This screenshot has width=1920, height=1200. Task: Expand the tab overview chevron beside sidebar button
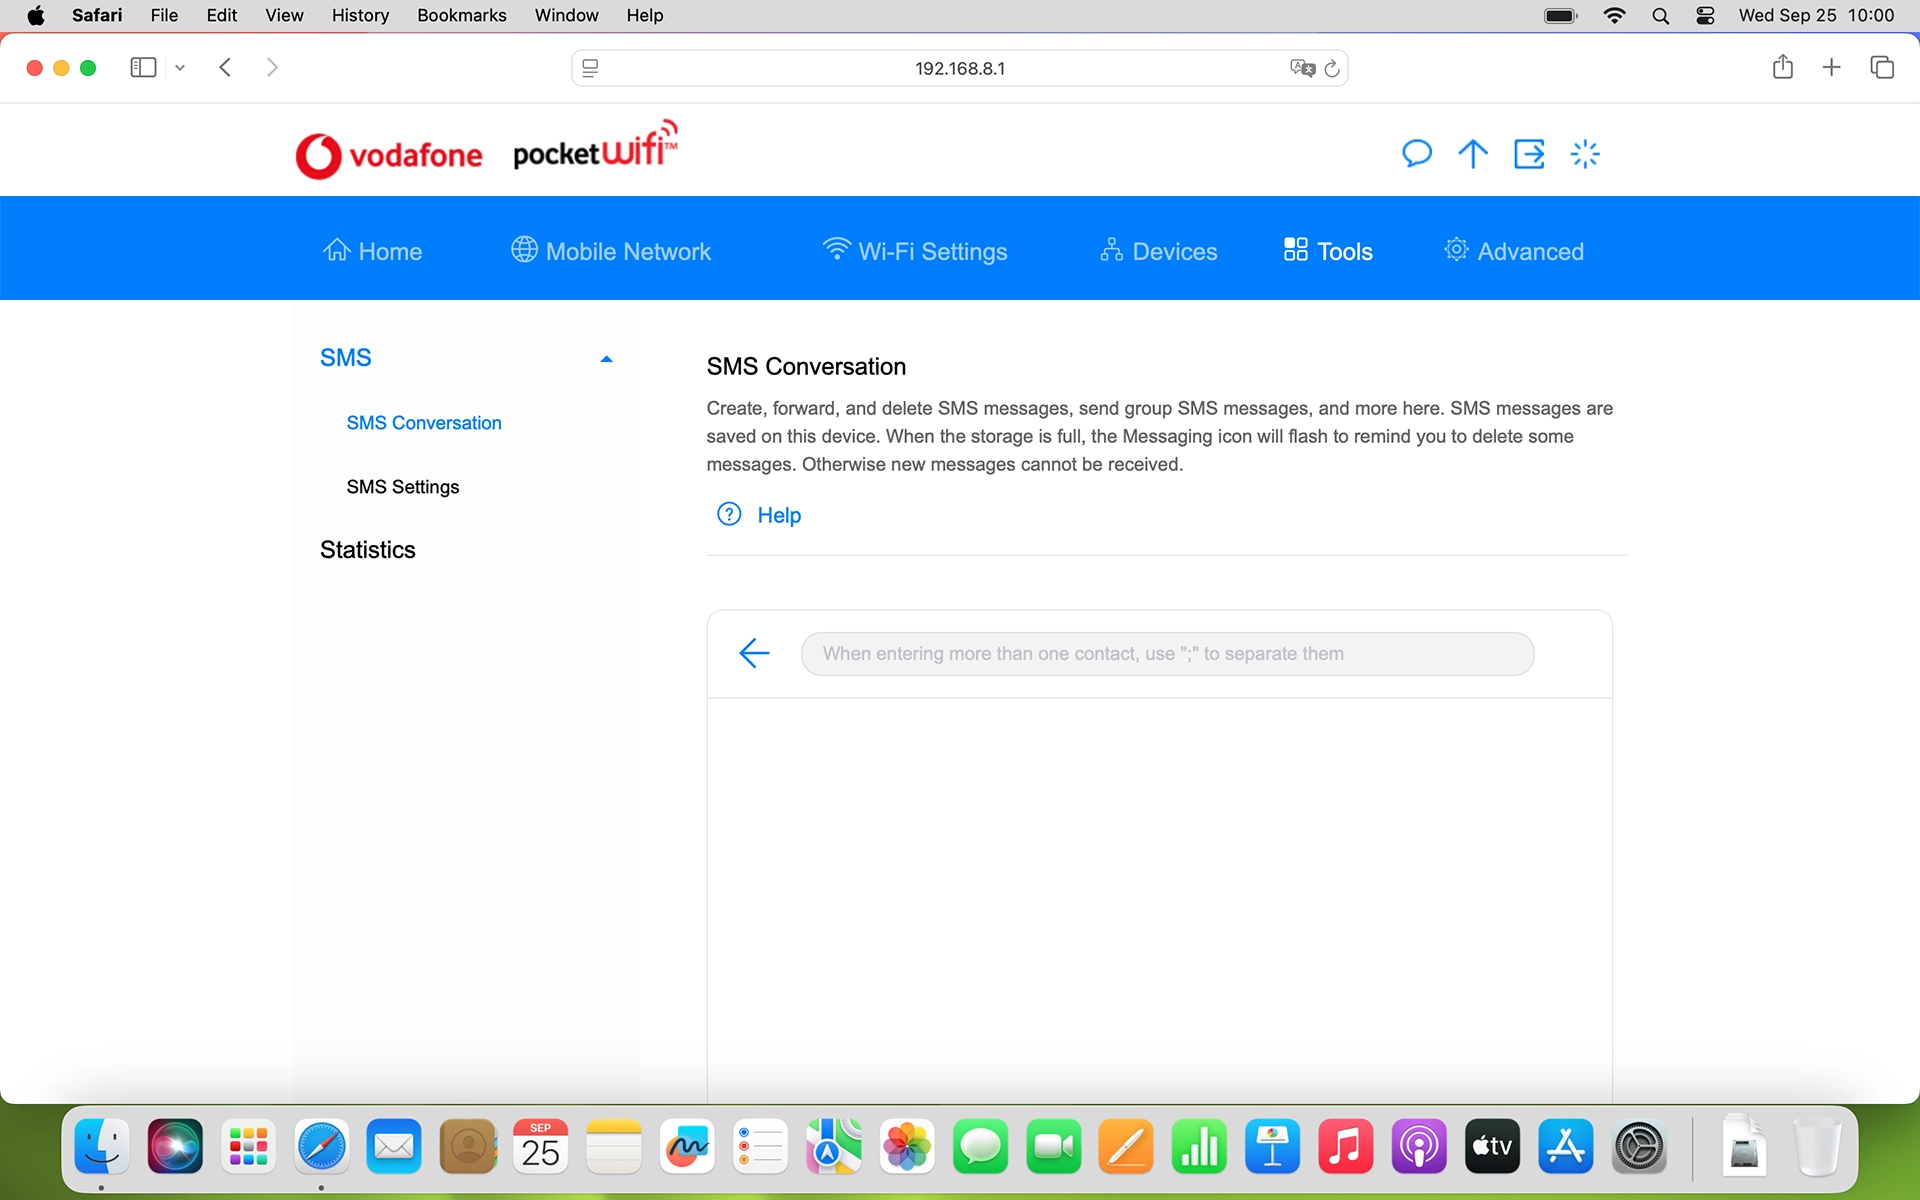179,67
